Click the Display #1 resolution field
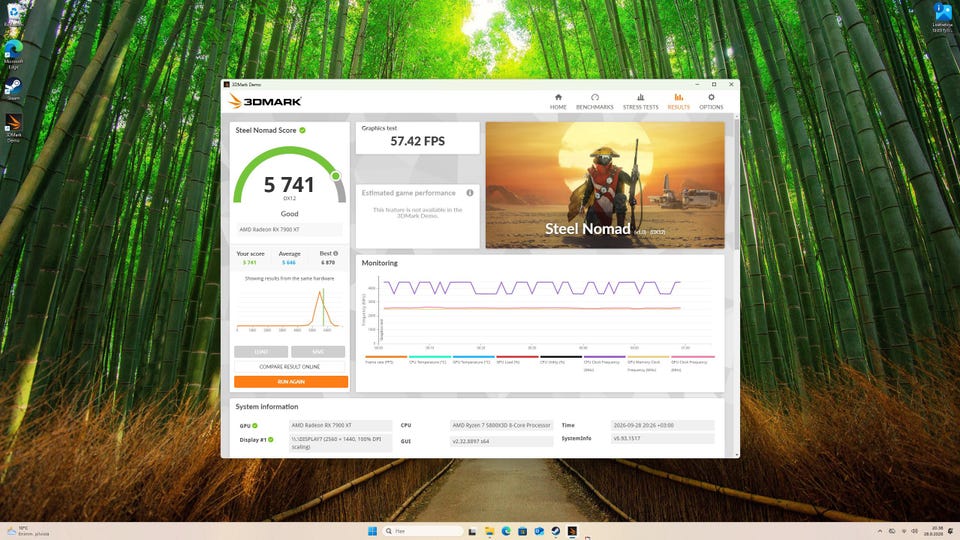The width and height of the screenshot is (960, 540). [340, 443]
